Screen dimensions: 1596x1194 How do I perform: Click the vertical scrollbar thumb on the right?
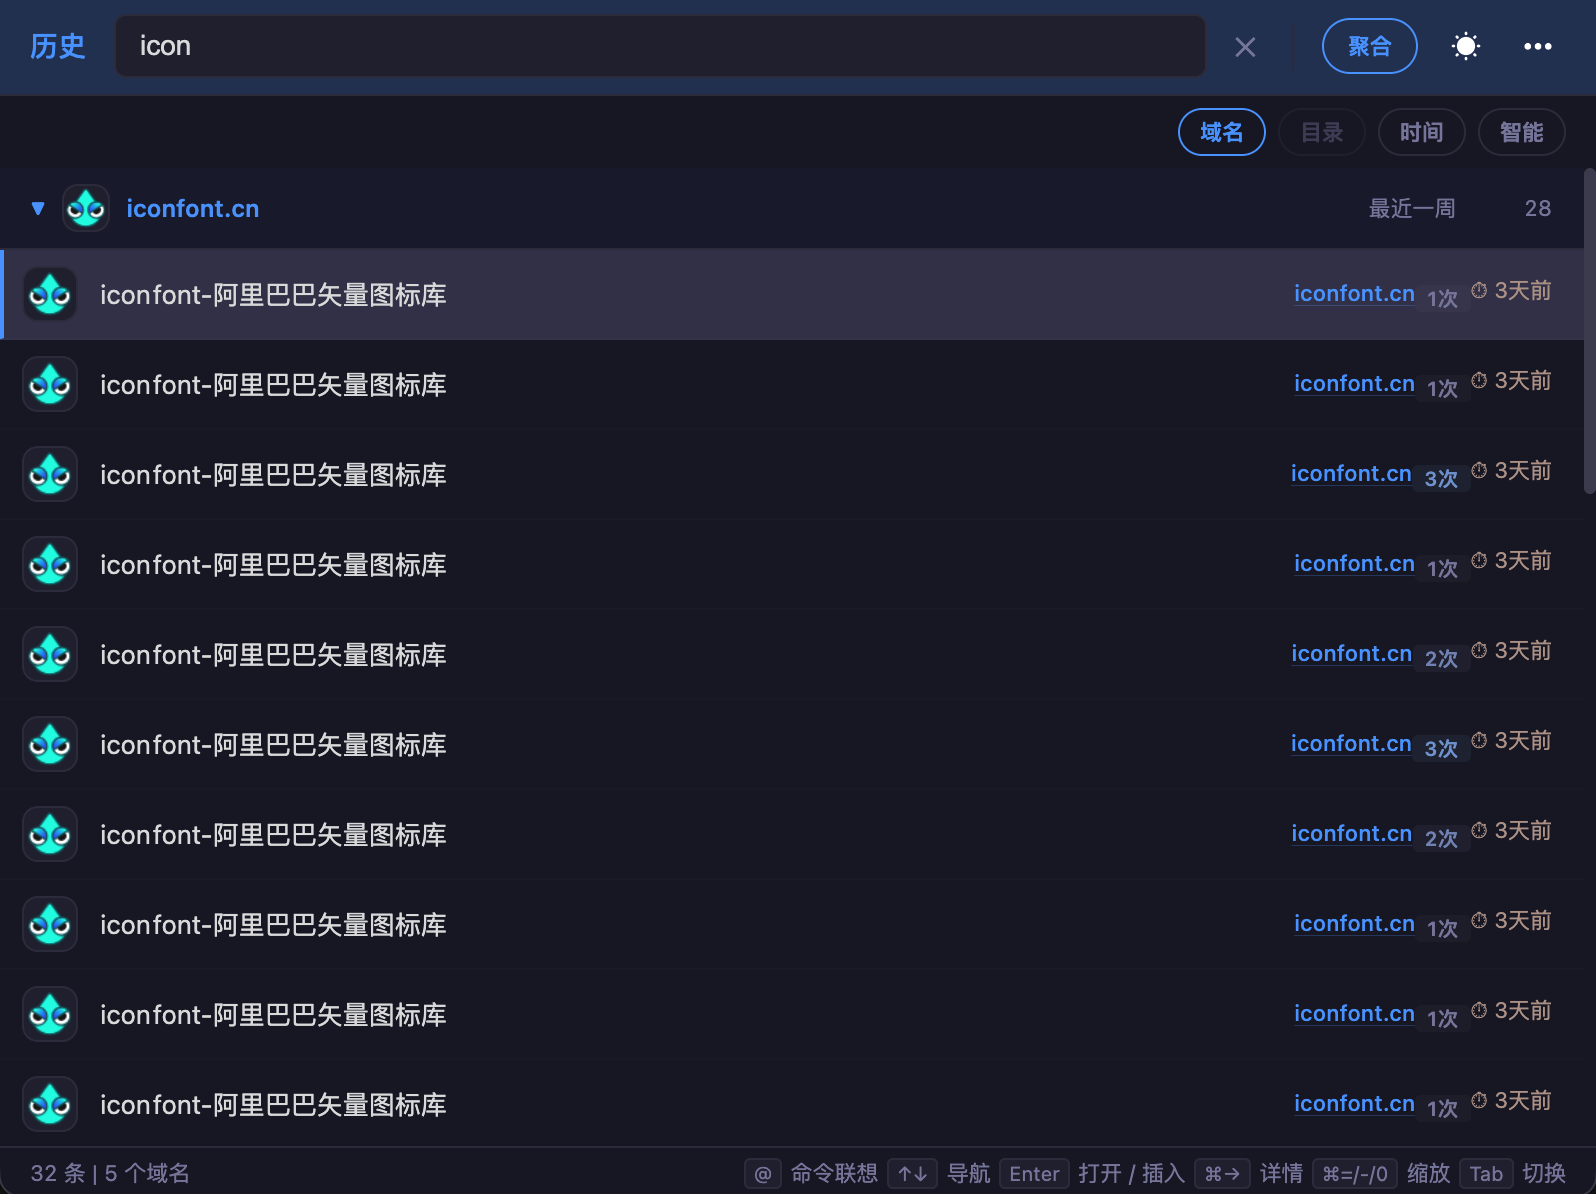[1590, 332]
